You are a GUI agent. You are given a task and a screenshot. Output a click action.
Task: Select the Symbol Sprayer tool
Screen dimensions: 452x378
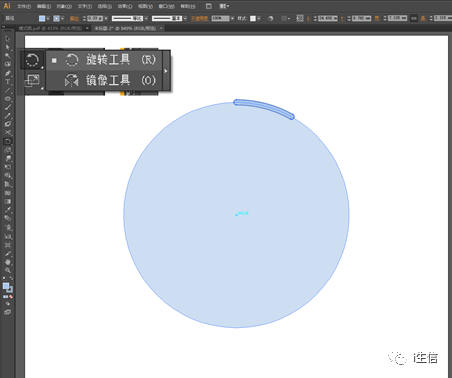(x=8, y=228)
